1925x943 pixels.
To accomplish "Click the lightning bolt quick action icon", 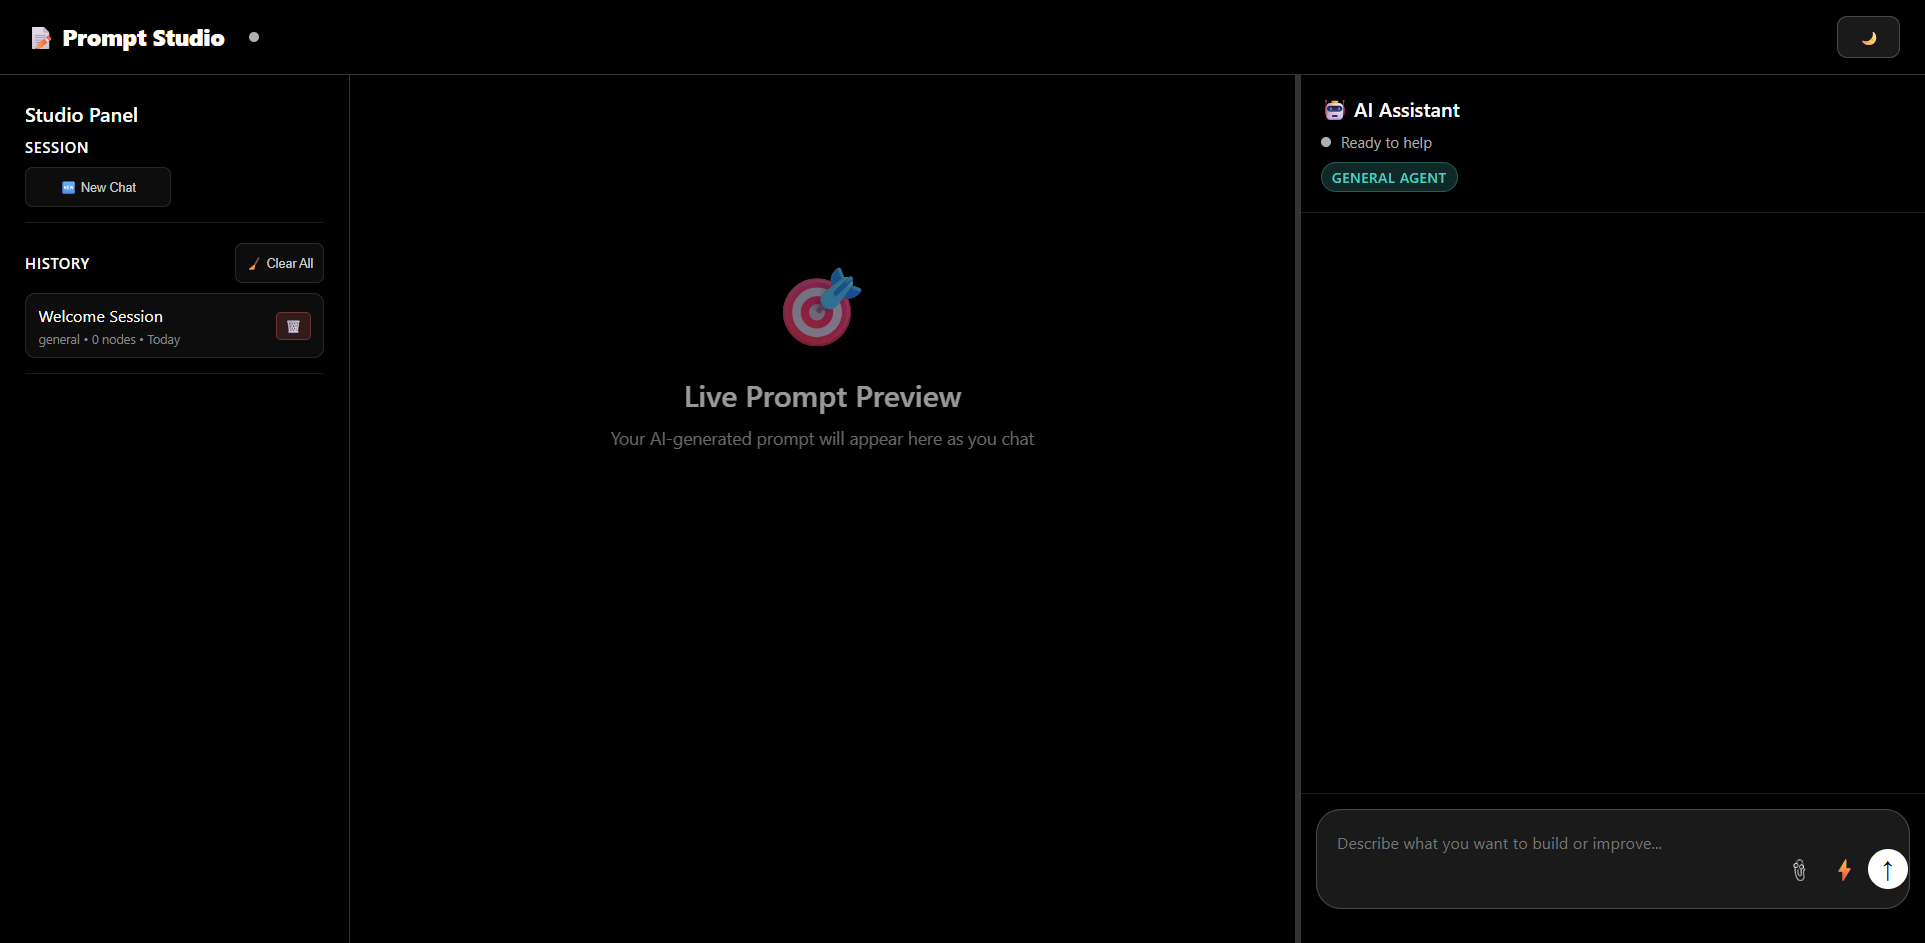I will click(x=1844, y=870).
